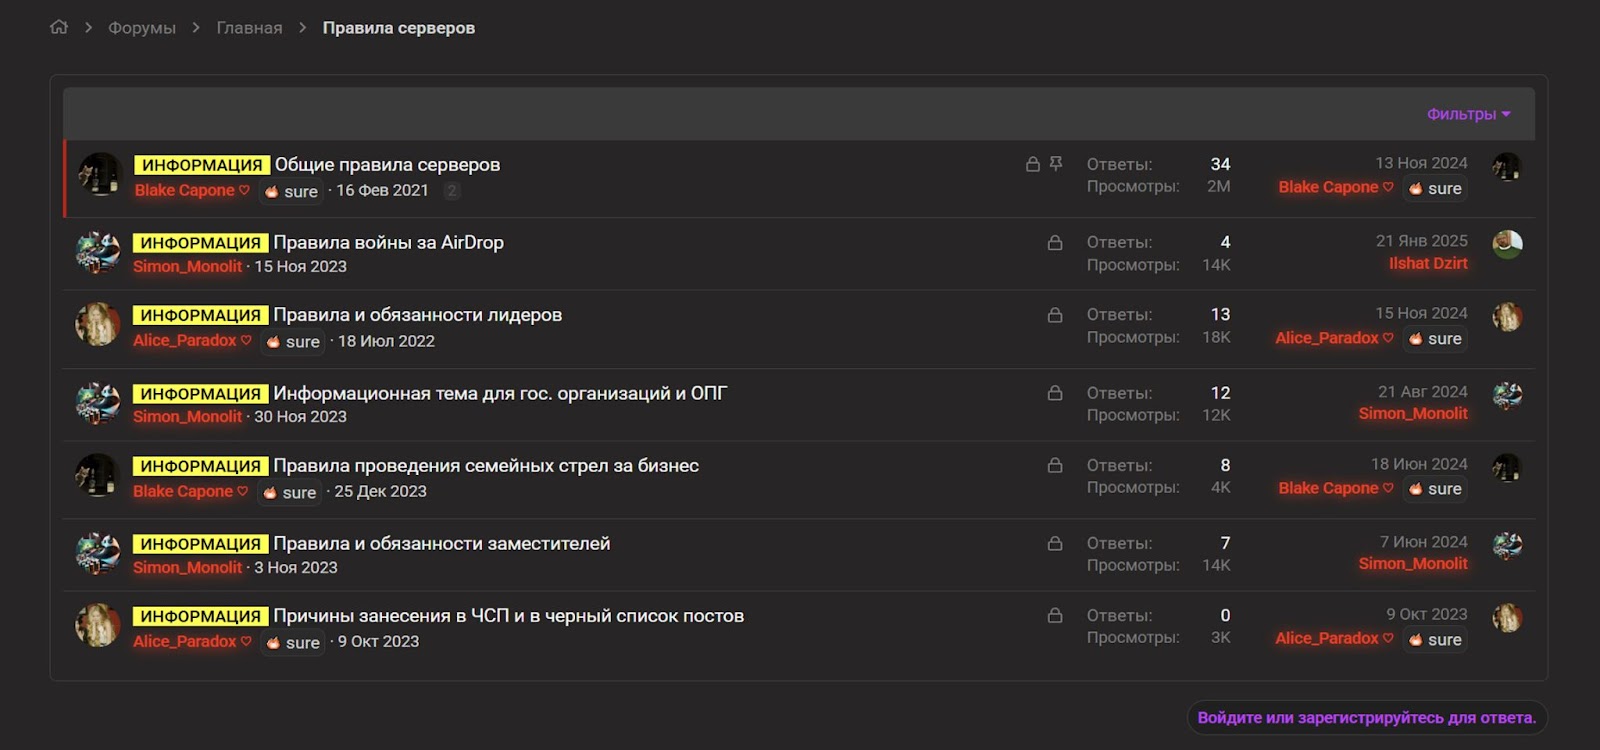Image resolution: width=1600 pixels, height=750 pixels.
Task: Click lock icon on Общие правила серверов row
Action: coord(1033,163)
